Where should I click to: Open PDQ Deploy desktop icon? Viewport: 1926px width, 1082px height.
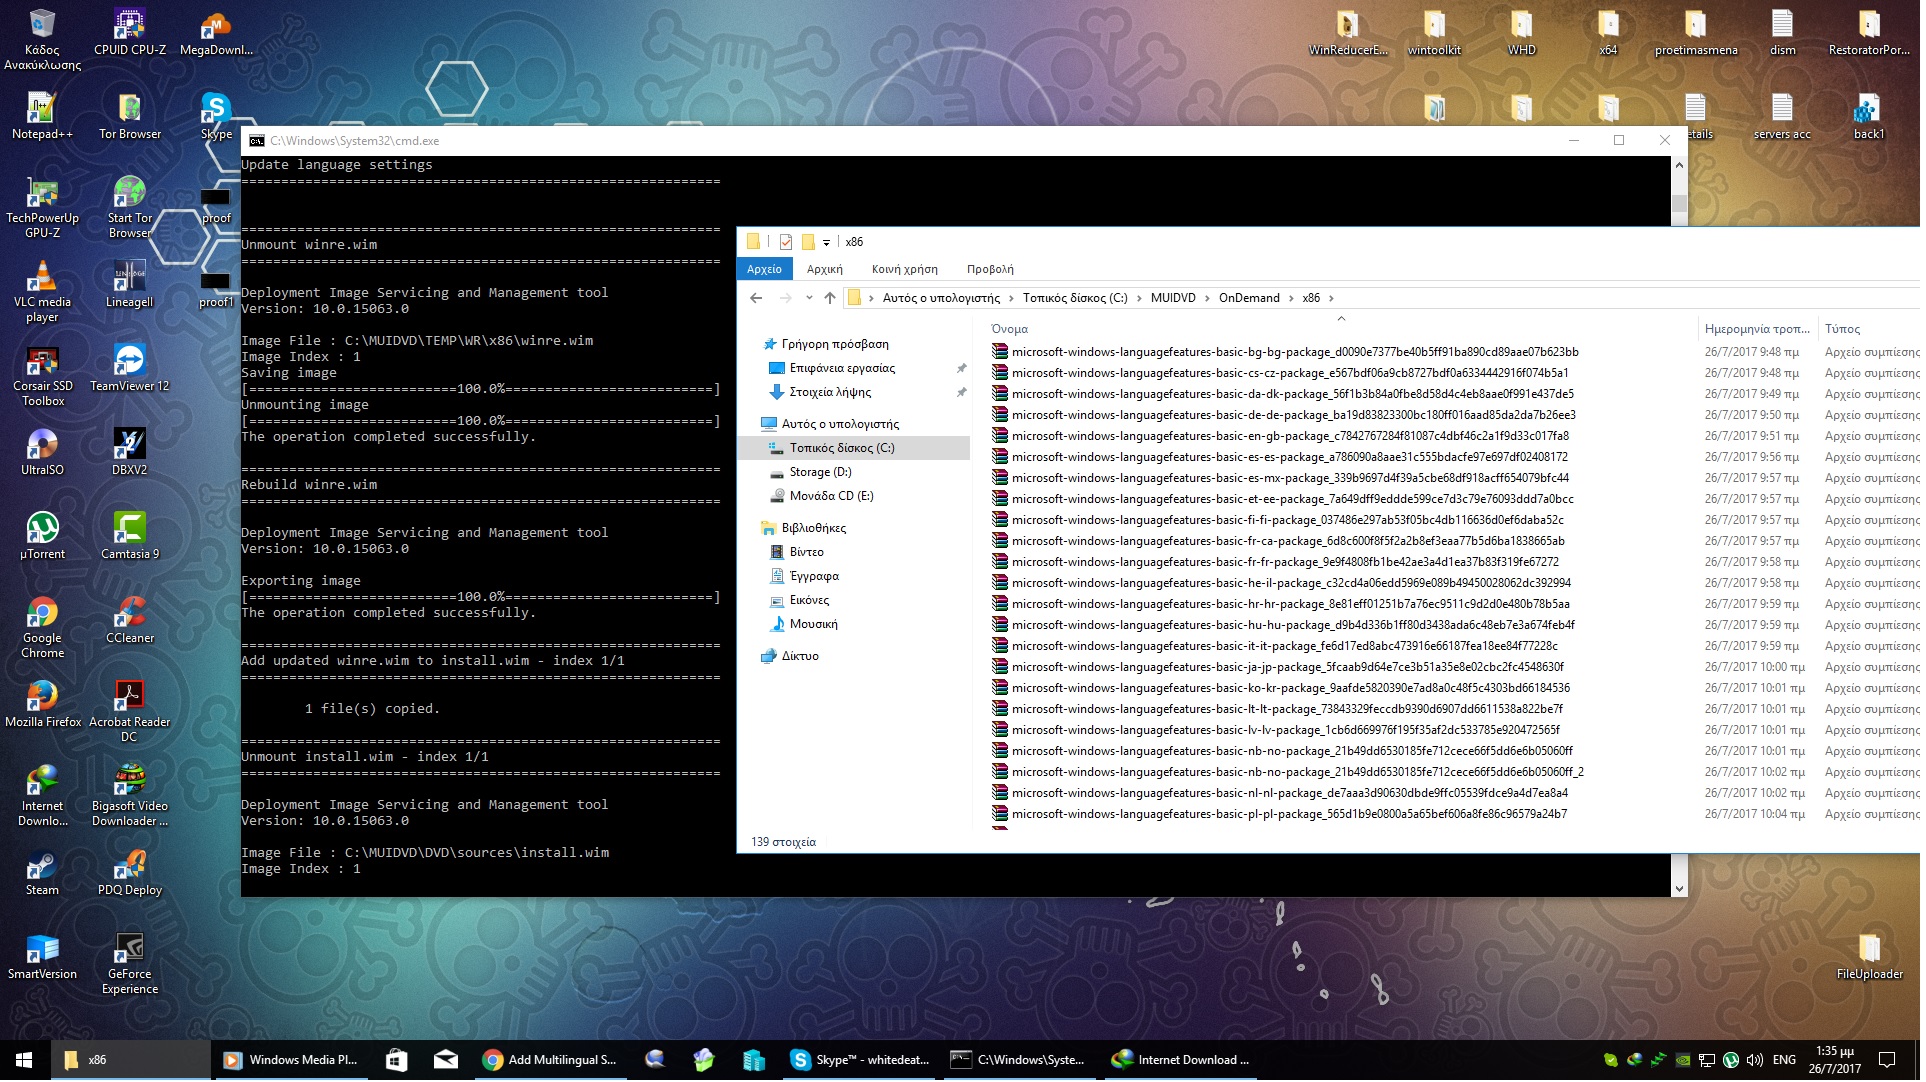[130, 872]
